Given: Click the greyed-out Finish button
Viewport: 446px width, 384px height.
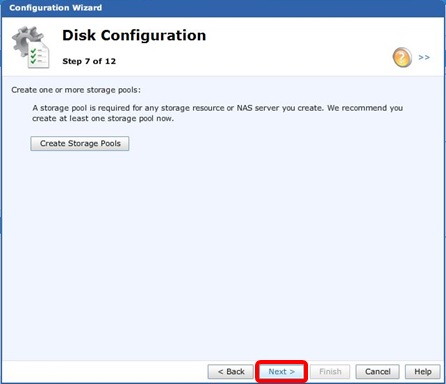Looking at the screenshot, I should 330,372.
